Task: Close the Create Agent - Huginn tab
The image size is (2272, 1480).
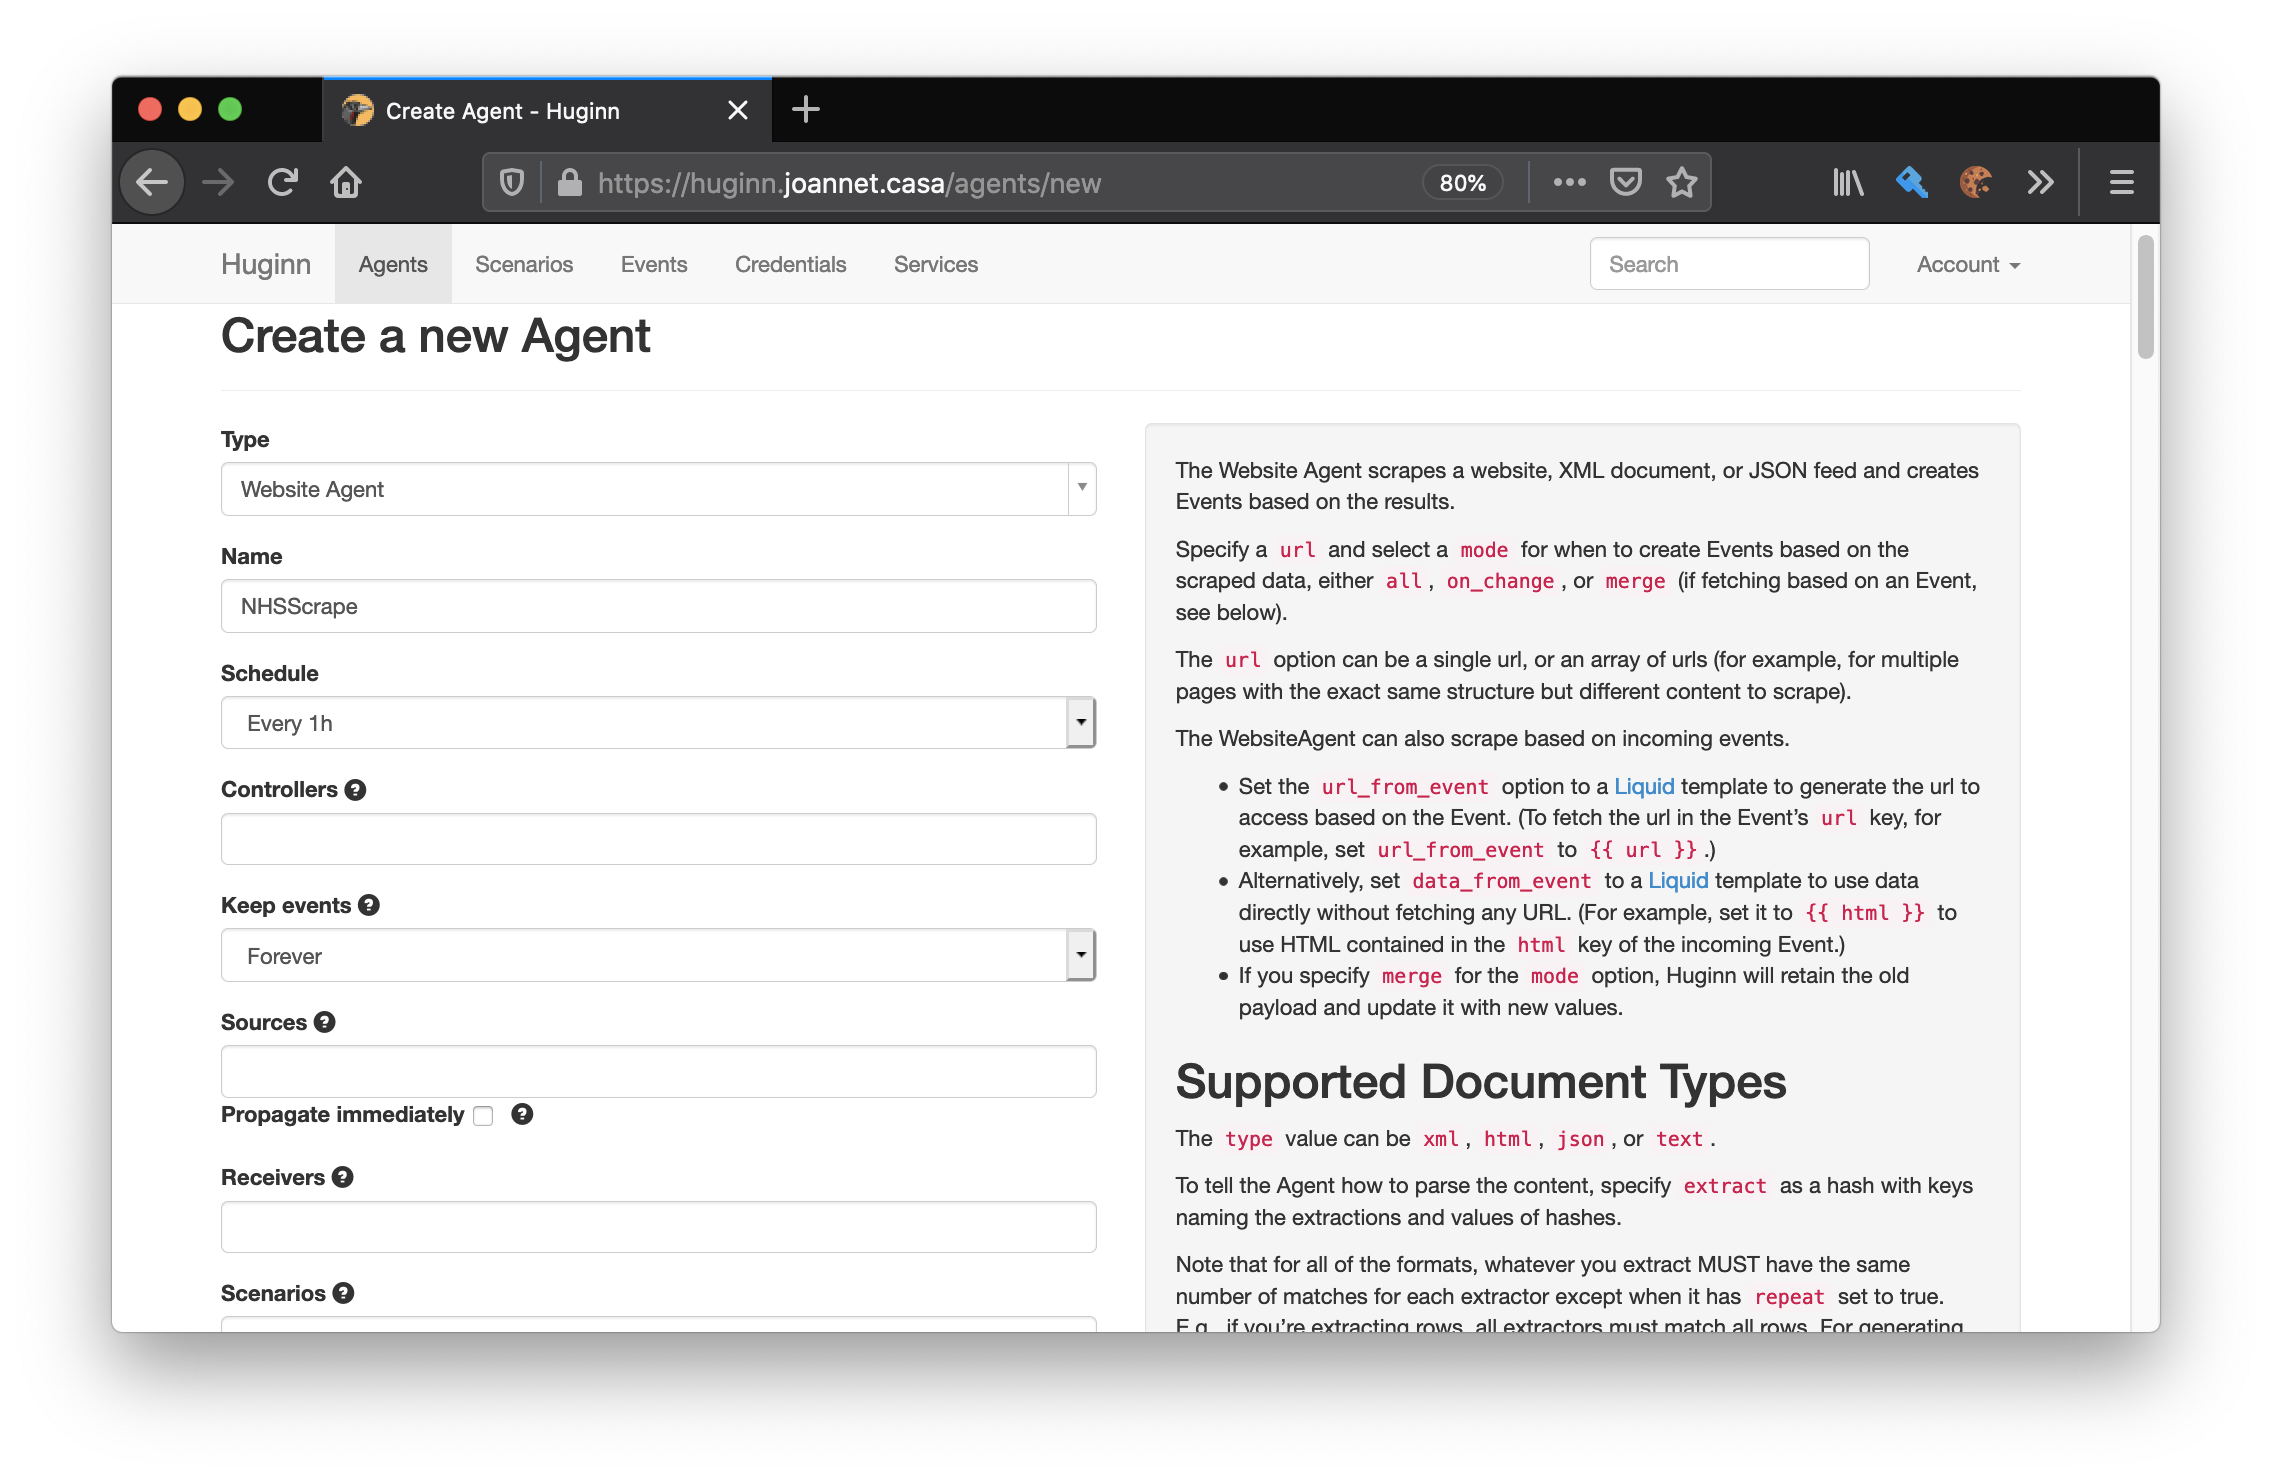Action: [738, 110]
